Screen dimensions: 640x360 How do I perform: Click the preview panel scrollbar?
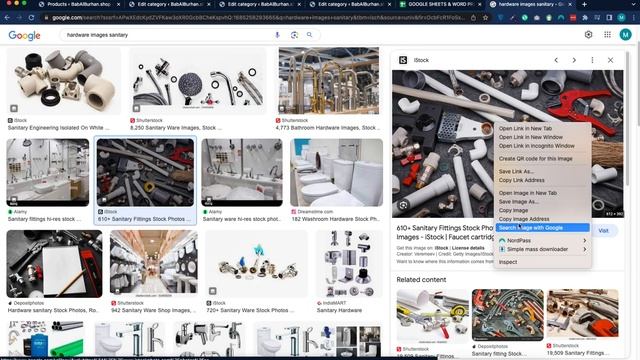627,118
